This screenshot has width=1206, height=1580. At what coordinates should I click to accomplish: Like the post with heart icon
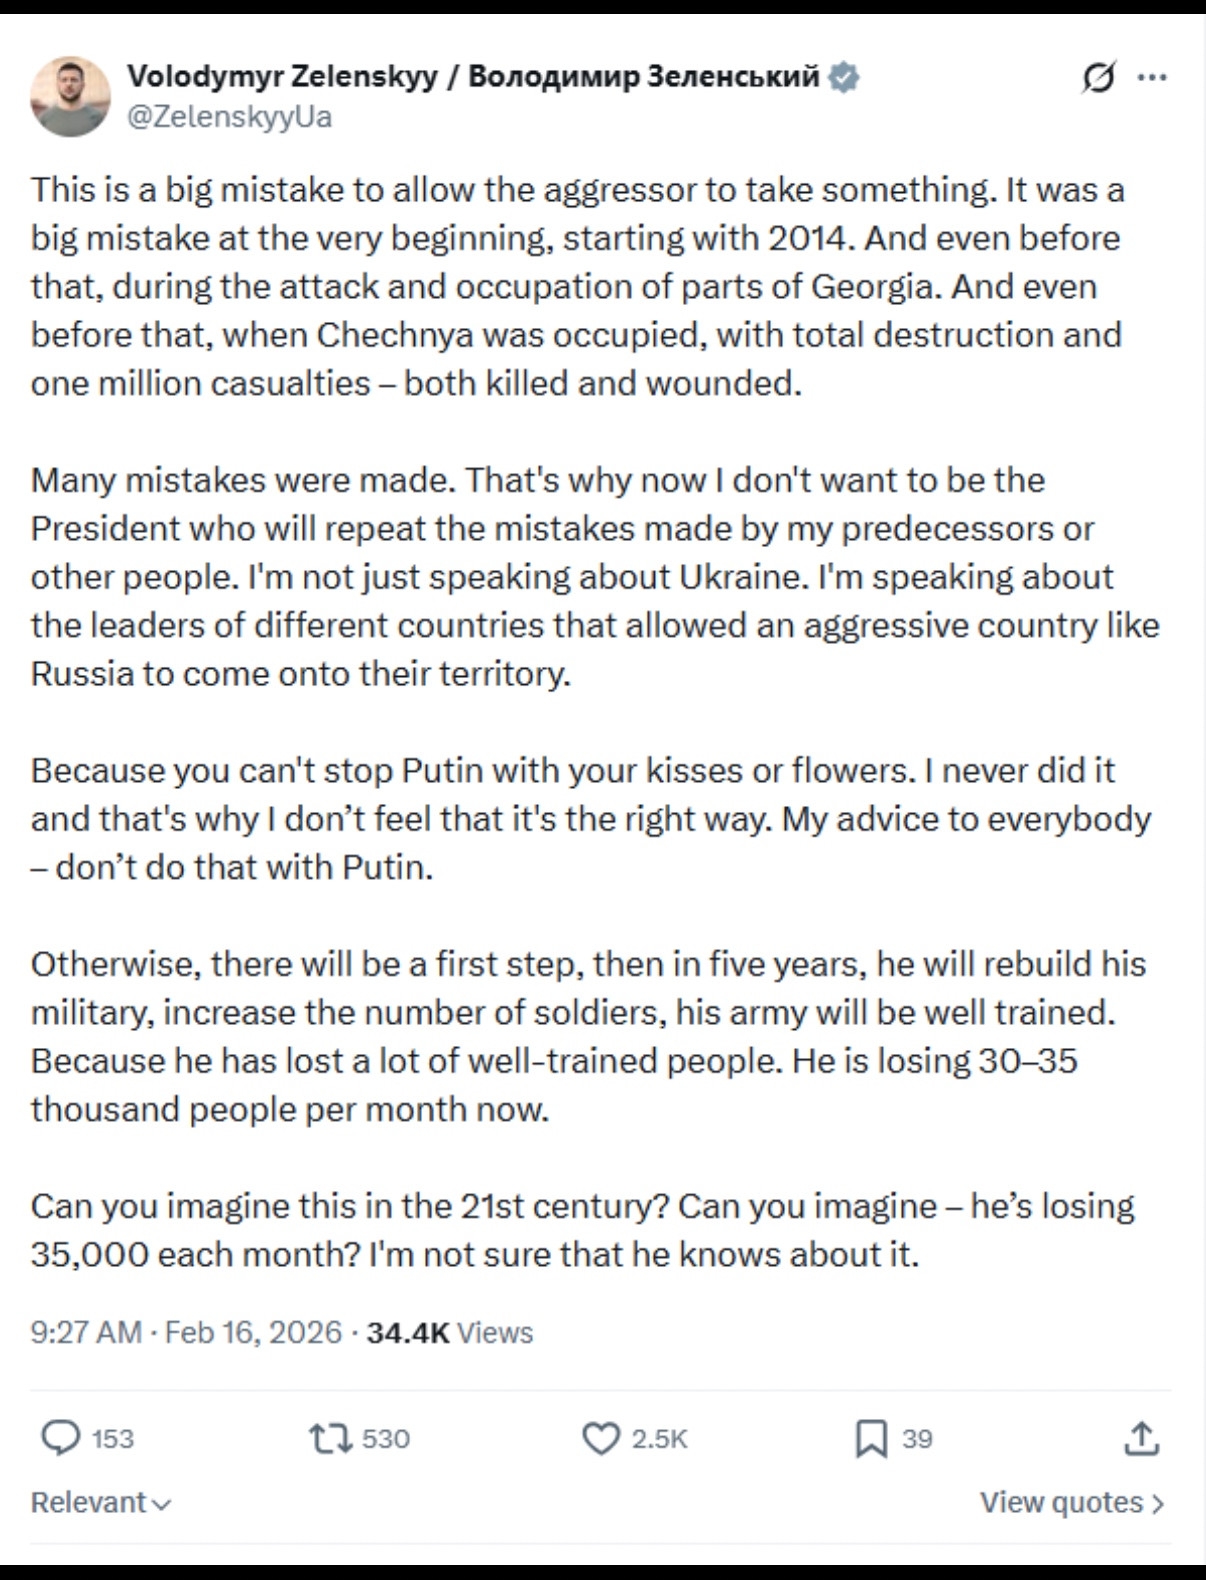600,1438
